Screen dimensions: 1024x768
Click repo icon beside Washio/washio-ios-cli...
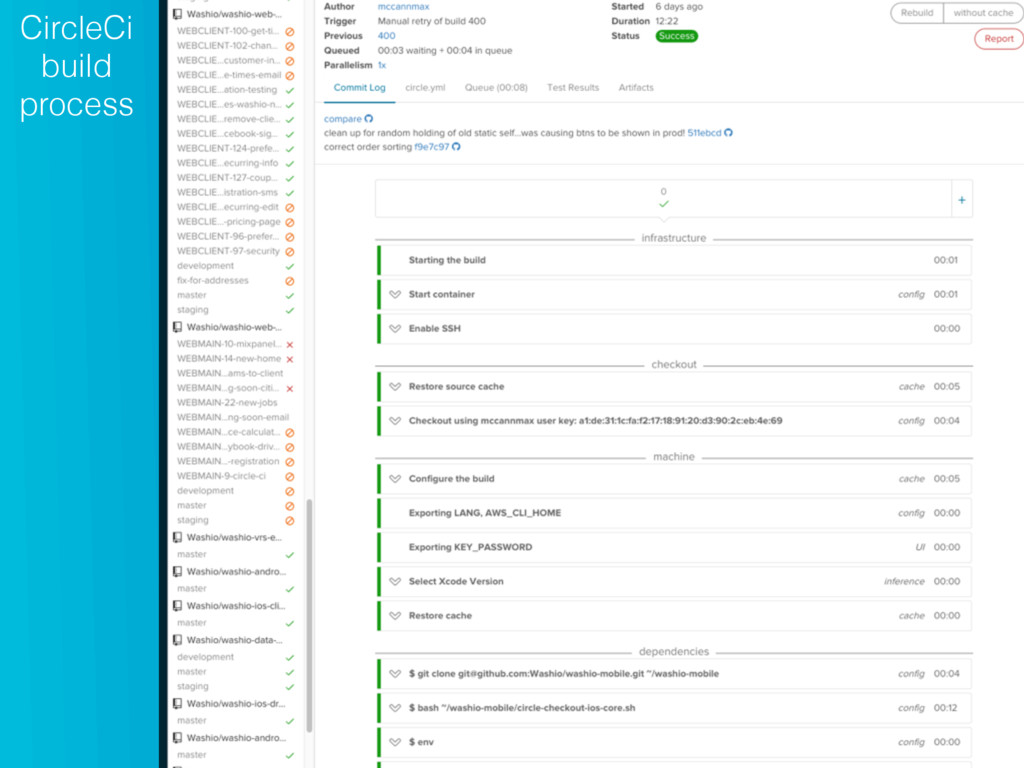177,606
